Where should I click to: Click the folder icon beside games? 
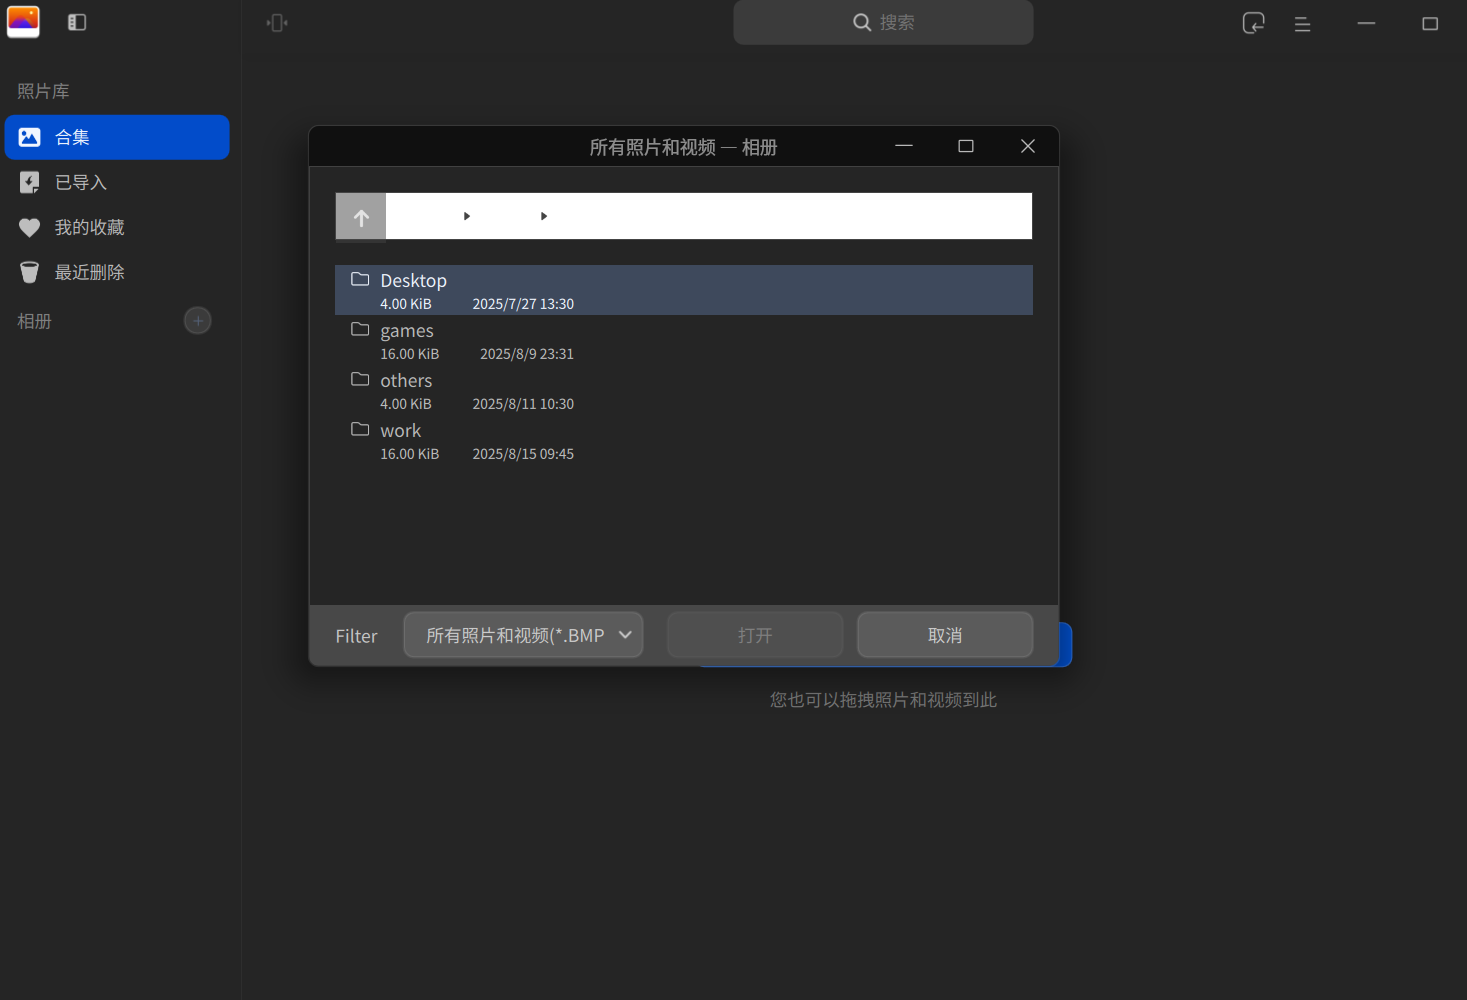[360, 329]
